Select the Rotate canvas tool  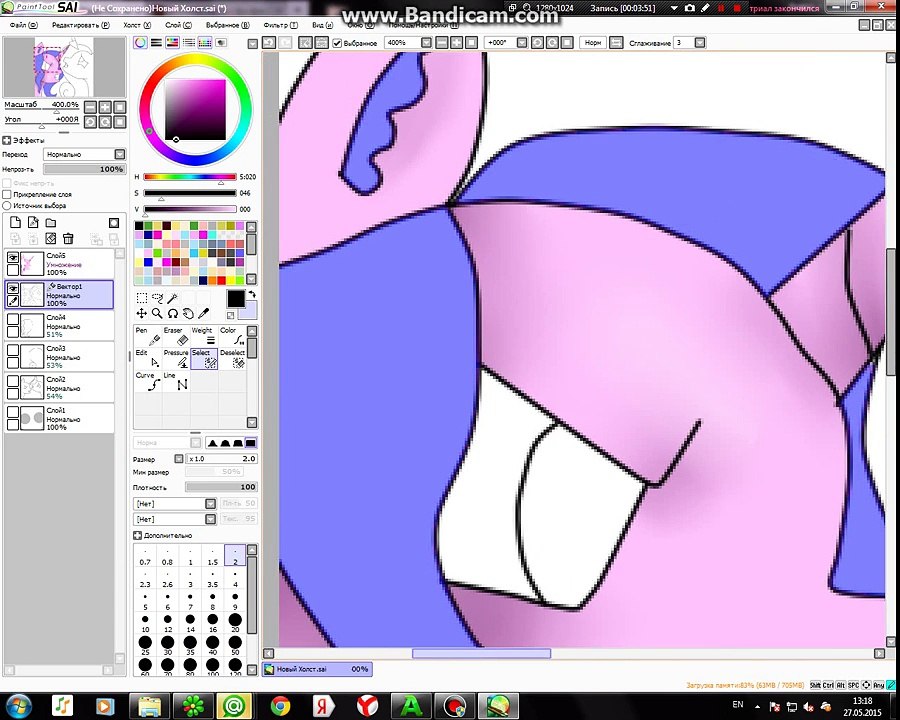tap(172, 313)
